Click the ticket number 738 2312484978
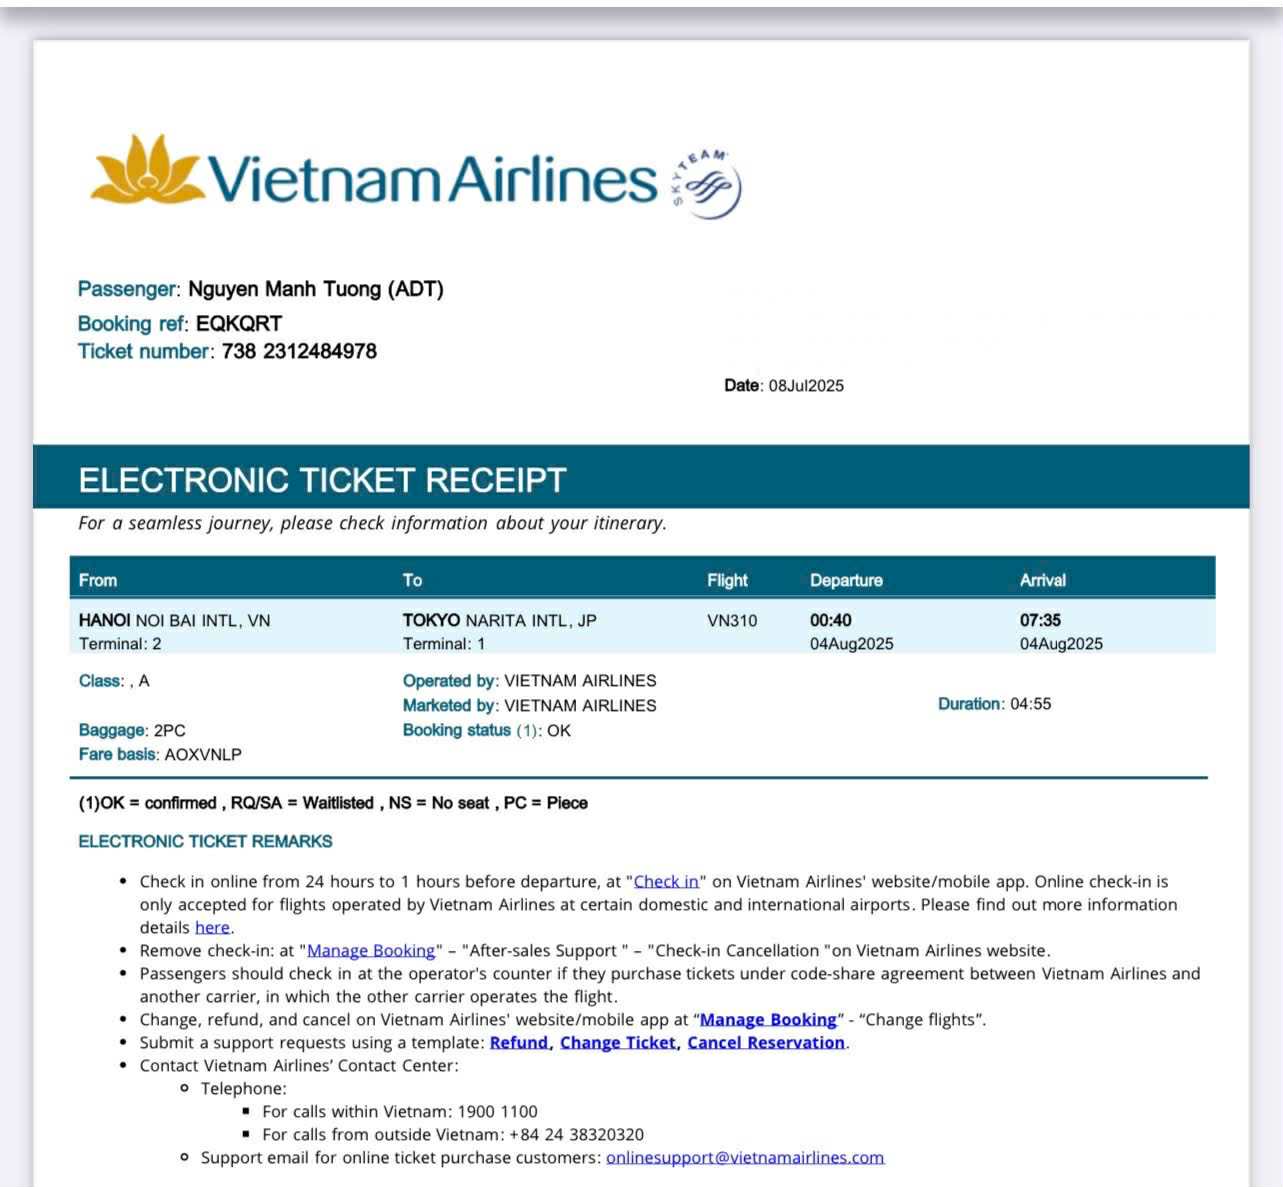1283x1187 pixels. (299, 352)
